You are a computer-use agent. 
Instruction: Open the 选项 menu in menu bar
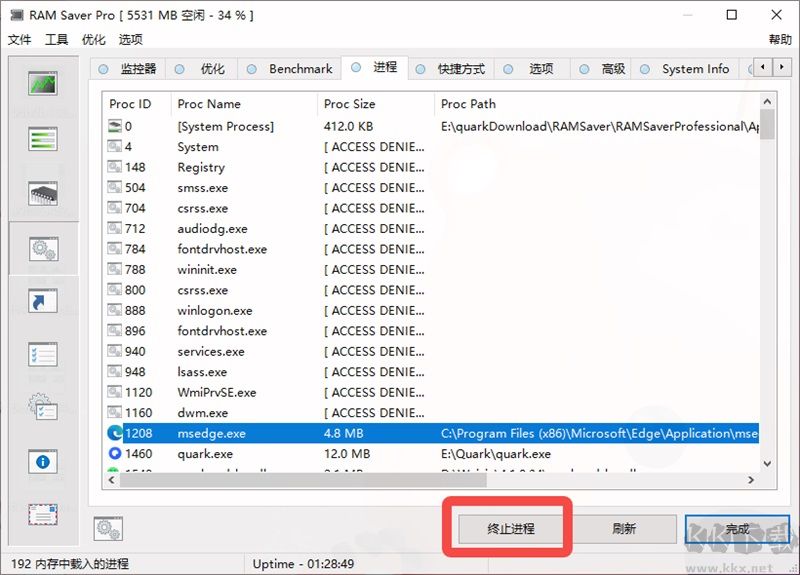point(131,39)
